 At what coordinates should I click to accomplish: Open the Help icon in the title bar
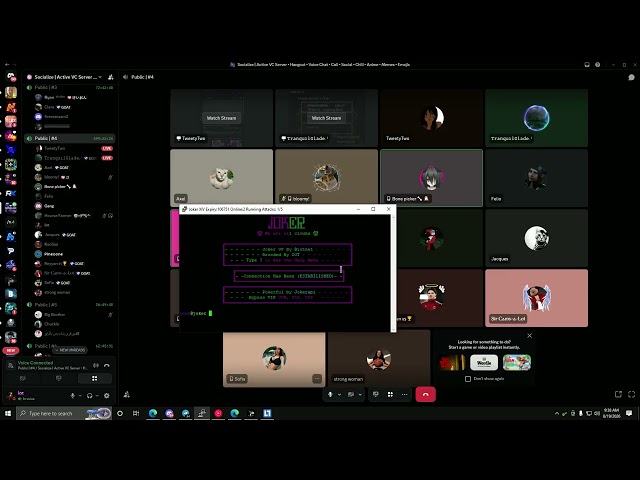pos(598,64)
